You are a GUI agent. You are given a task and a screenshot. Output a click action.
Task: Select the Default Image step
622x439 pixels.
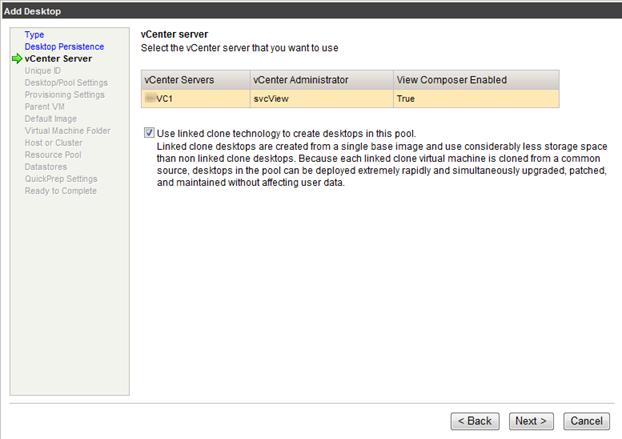(x=51, y=119)
